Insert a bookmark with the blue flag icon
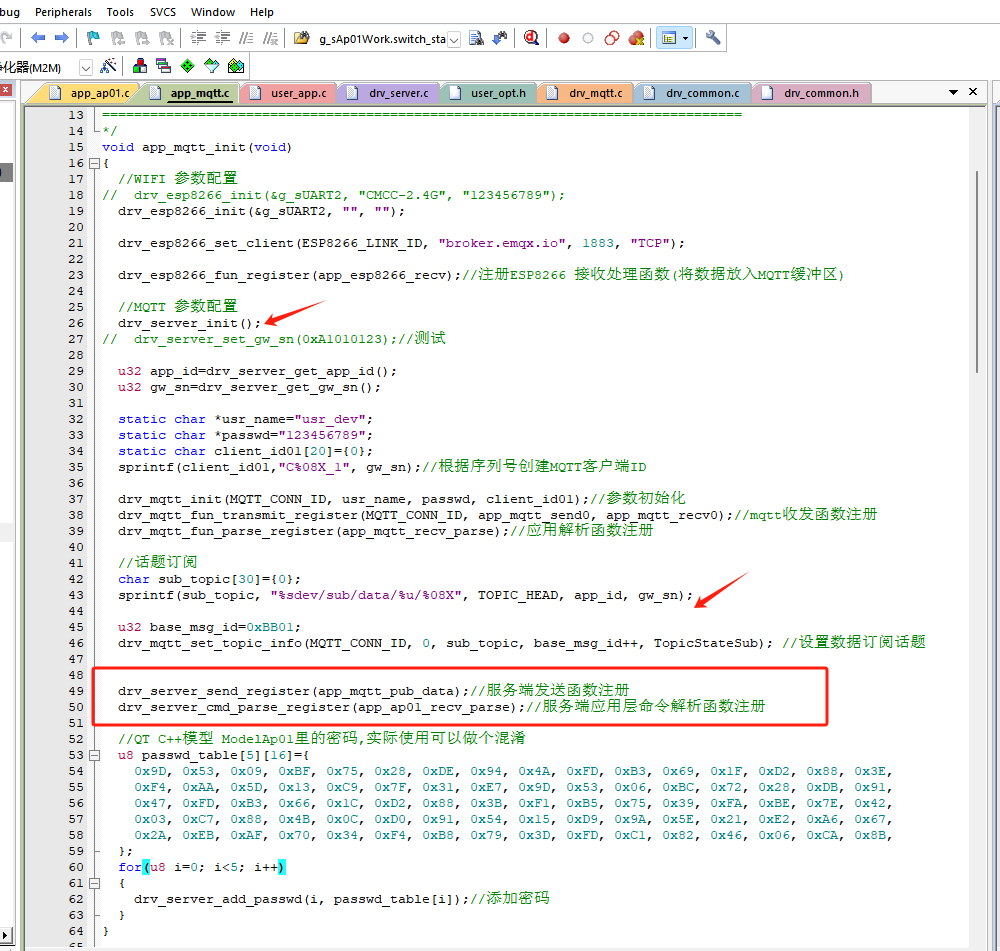Image resolution: width=1000 pixels, height=951 pixels. [93, 38]
